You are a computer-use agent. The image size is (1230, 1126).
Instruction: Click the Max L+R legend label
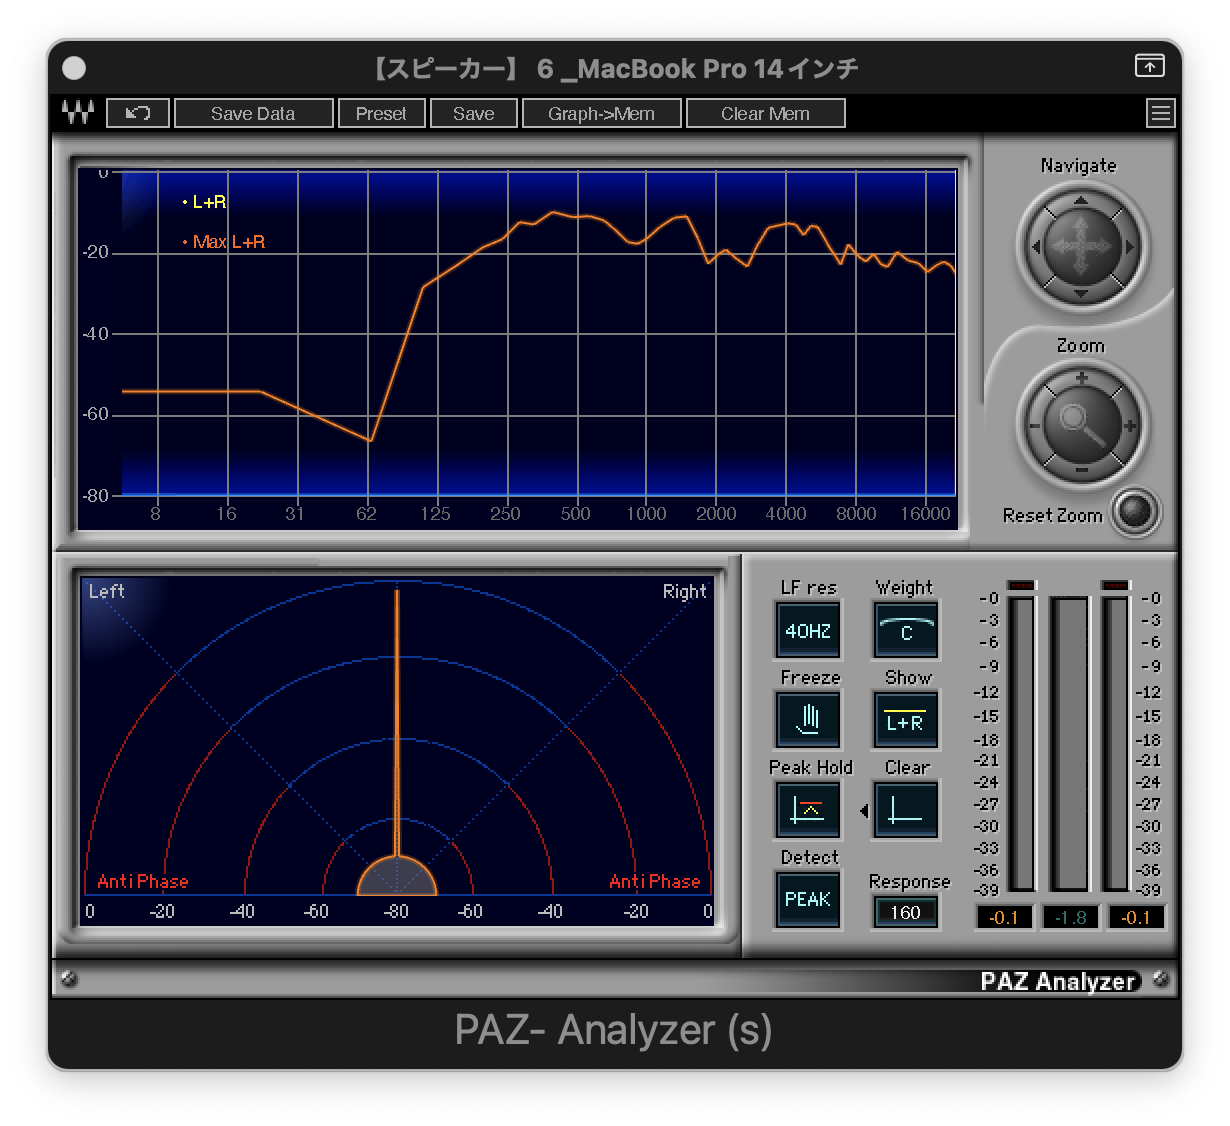click(229, 242)
